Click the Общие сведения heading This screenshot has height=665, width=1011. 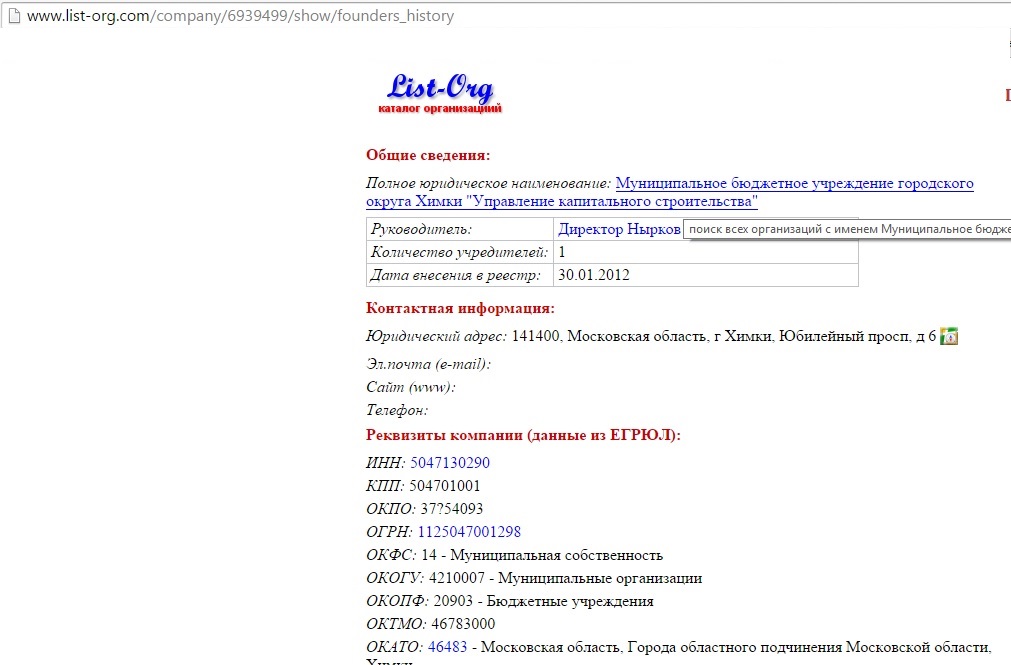[428, 155]
